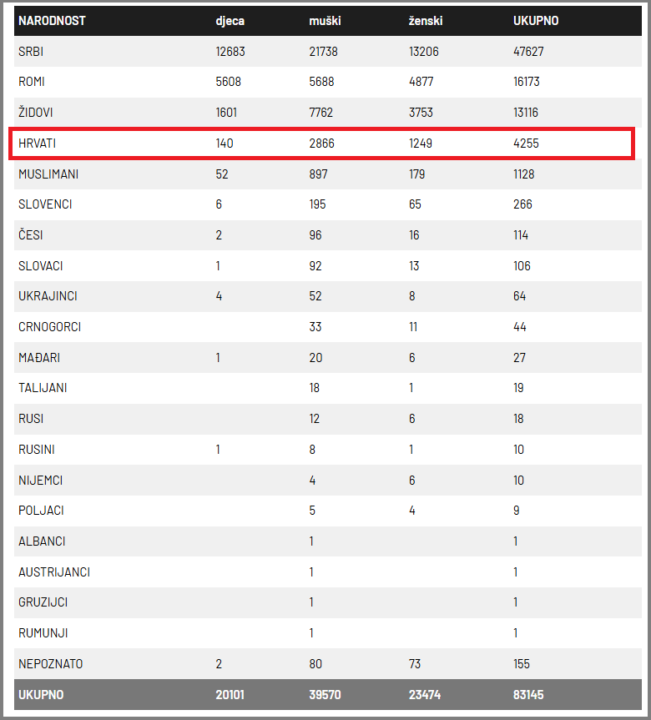Select the HRVATI total value 4255
Viewport: 651px width, 720px height.
[x=526, y=144]
